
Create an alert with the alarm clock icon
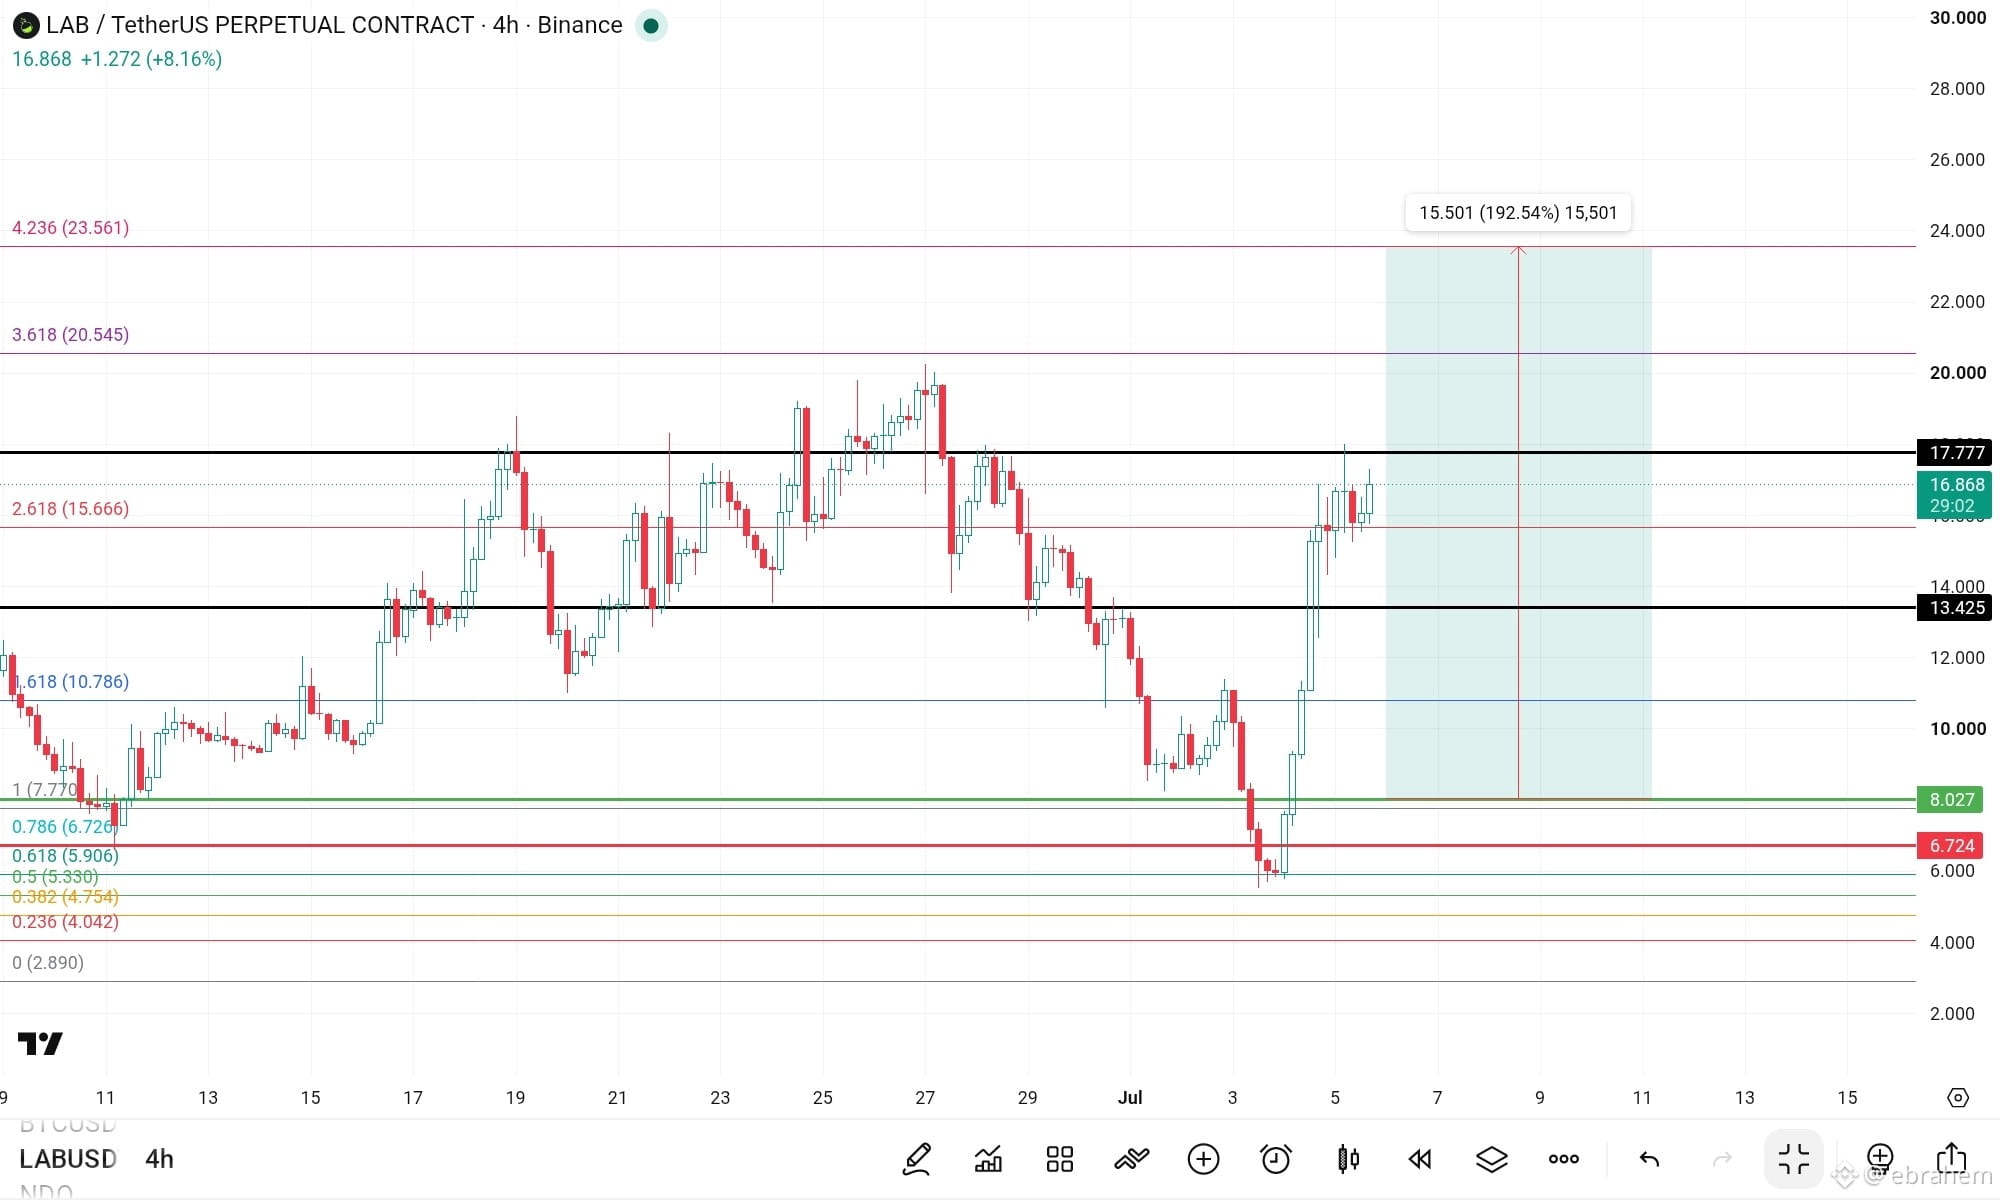(x=1275, y=1159)
